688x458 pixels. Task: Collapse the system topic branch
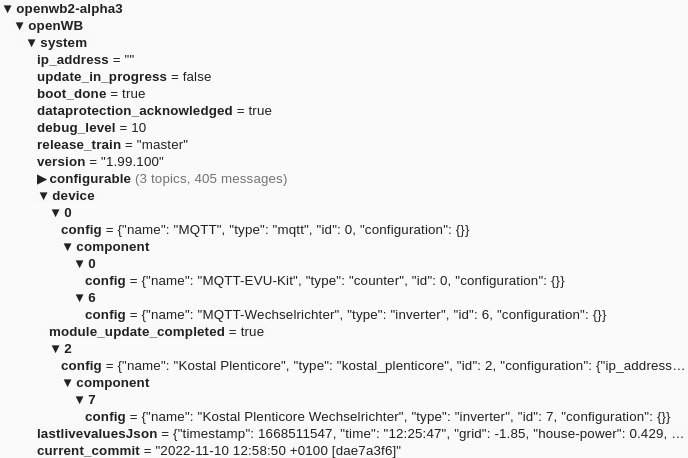tap(32, 43)
